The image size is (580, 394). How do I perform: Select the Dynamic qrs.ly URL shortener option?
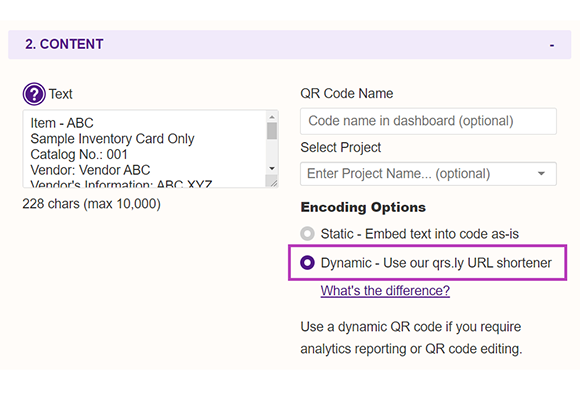click(307, 263)
